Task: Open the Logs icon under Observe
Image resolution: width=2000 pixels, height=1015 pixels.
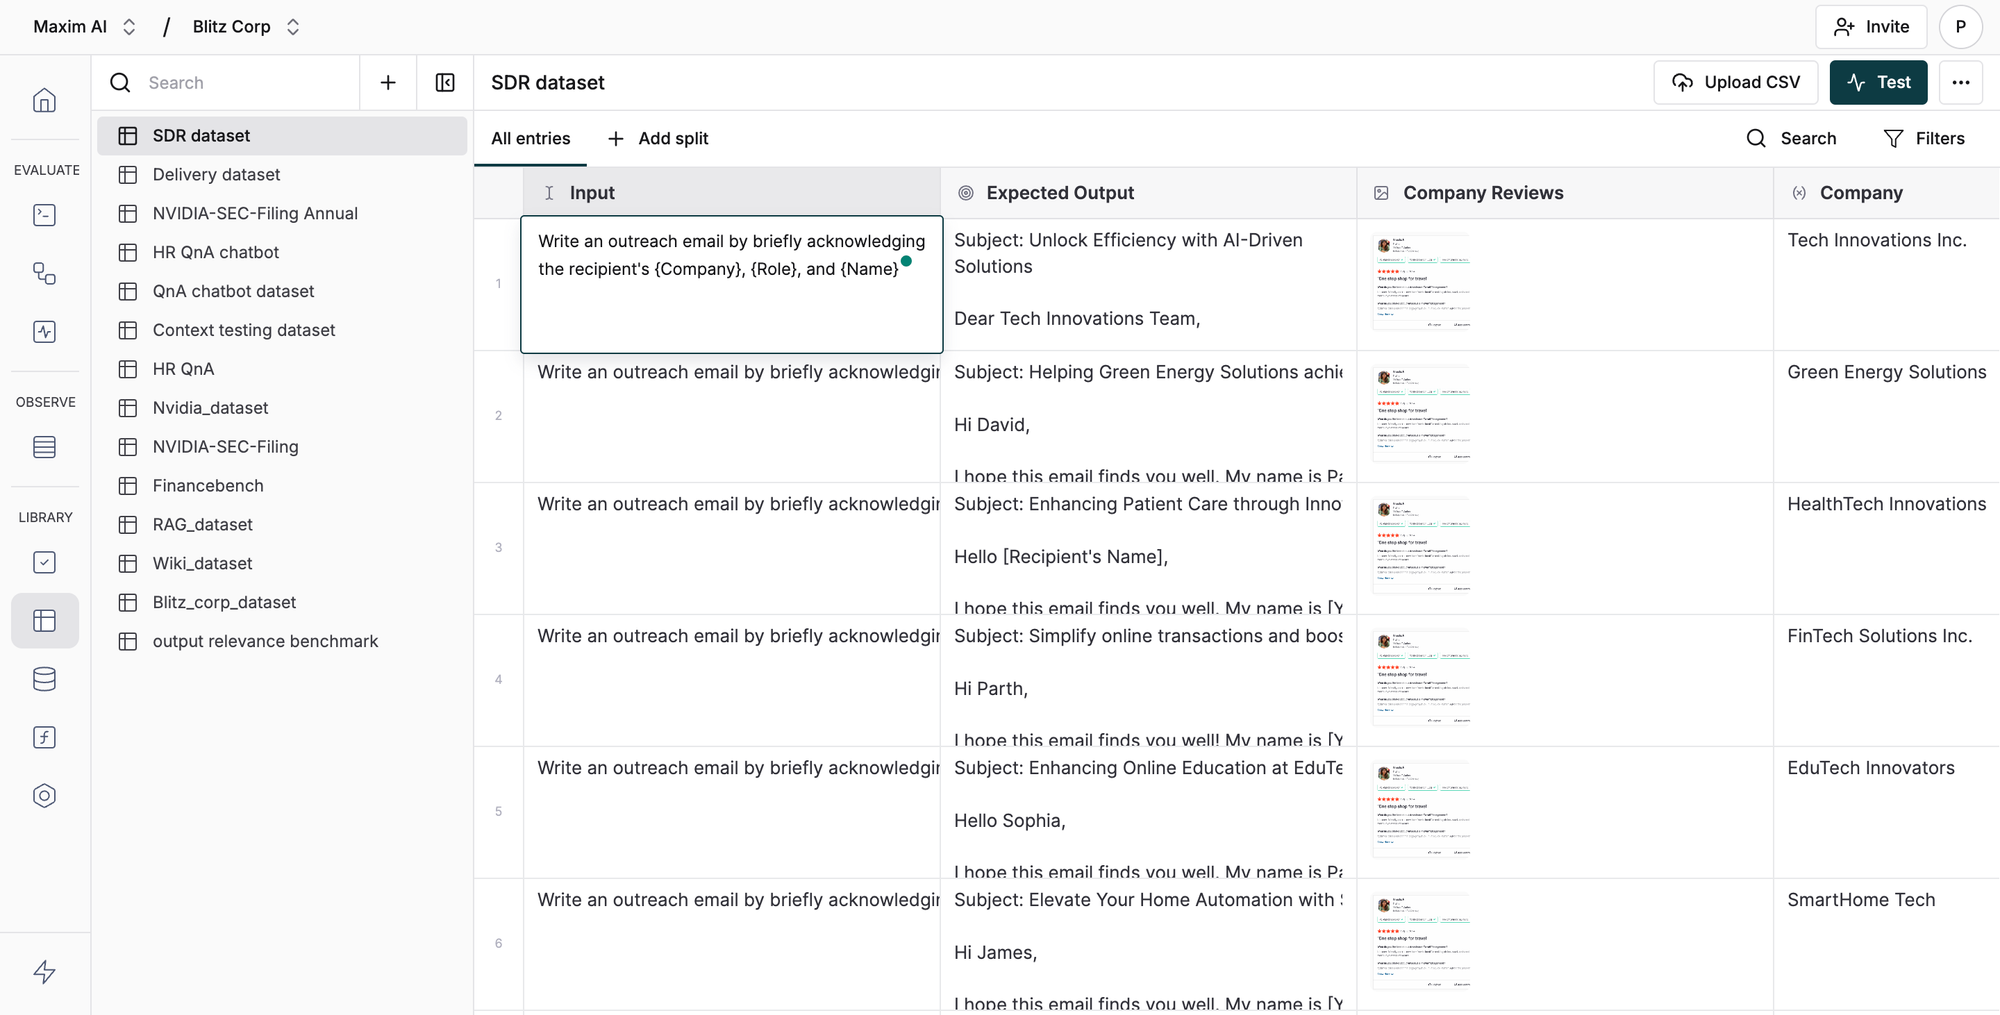Action: pyautogui.click(x=44, y=447)
